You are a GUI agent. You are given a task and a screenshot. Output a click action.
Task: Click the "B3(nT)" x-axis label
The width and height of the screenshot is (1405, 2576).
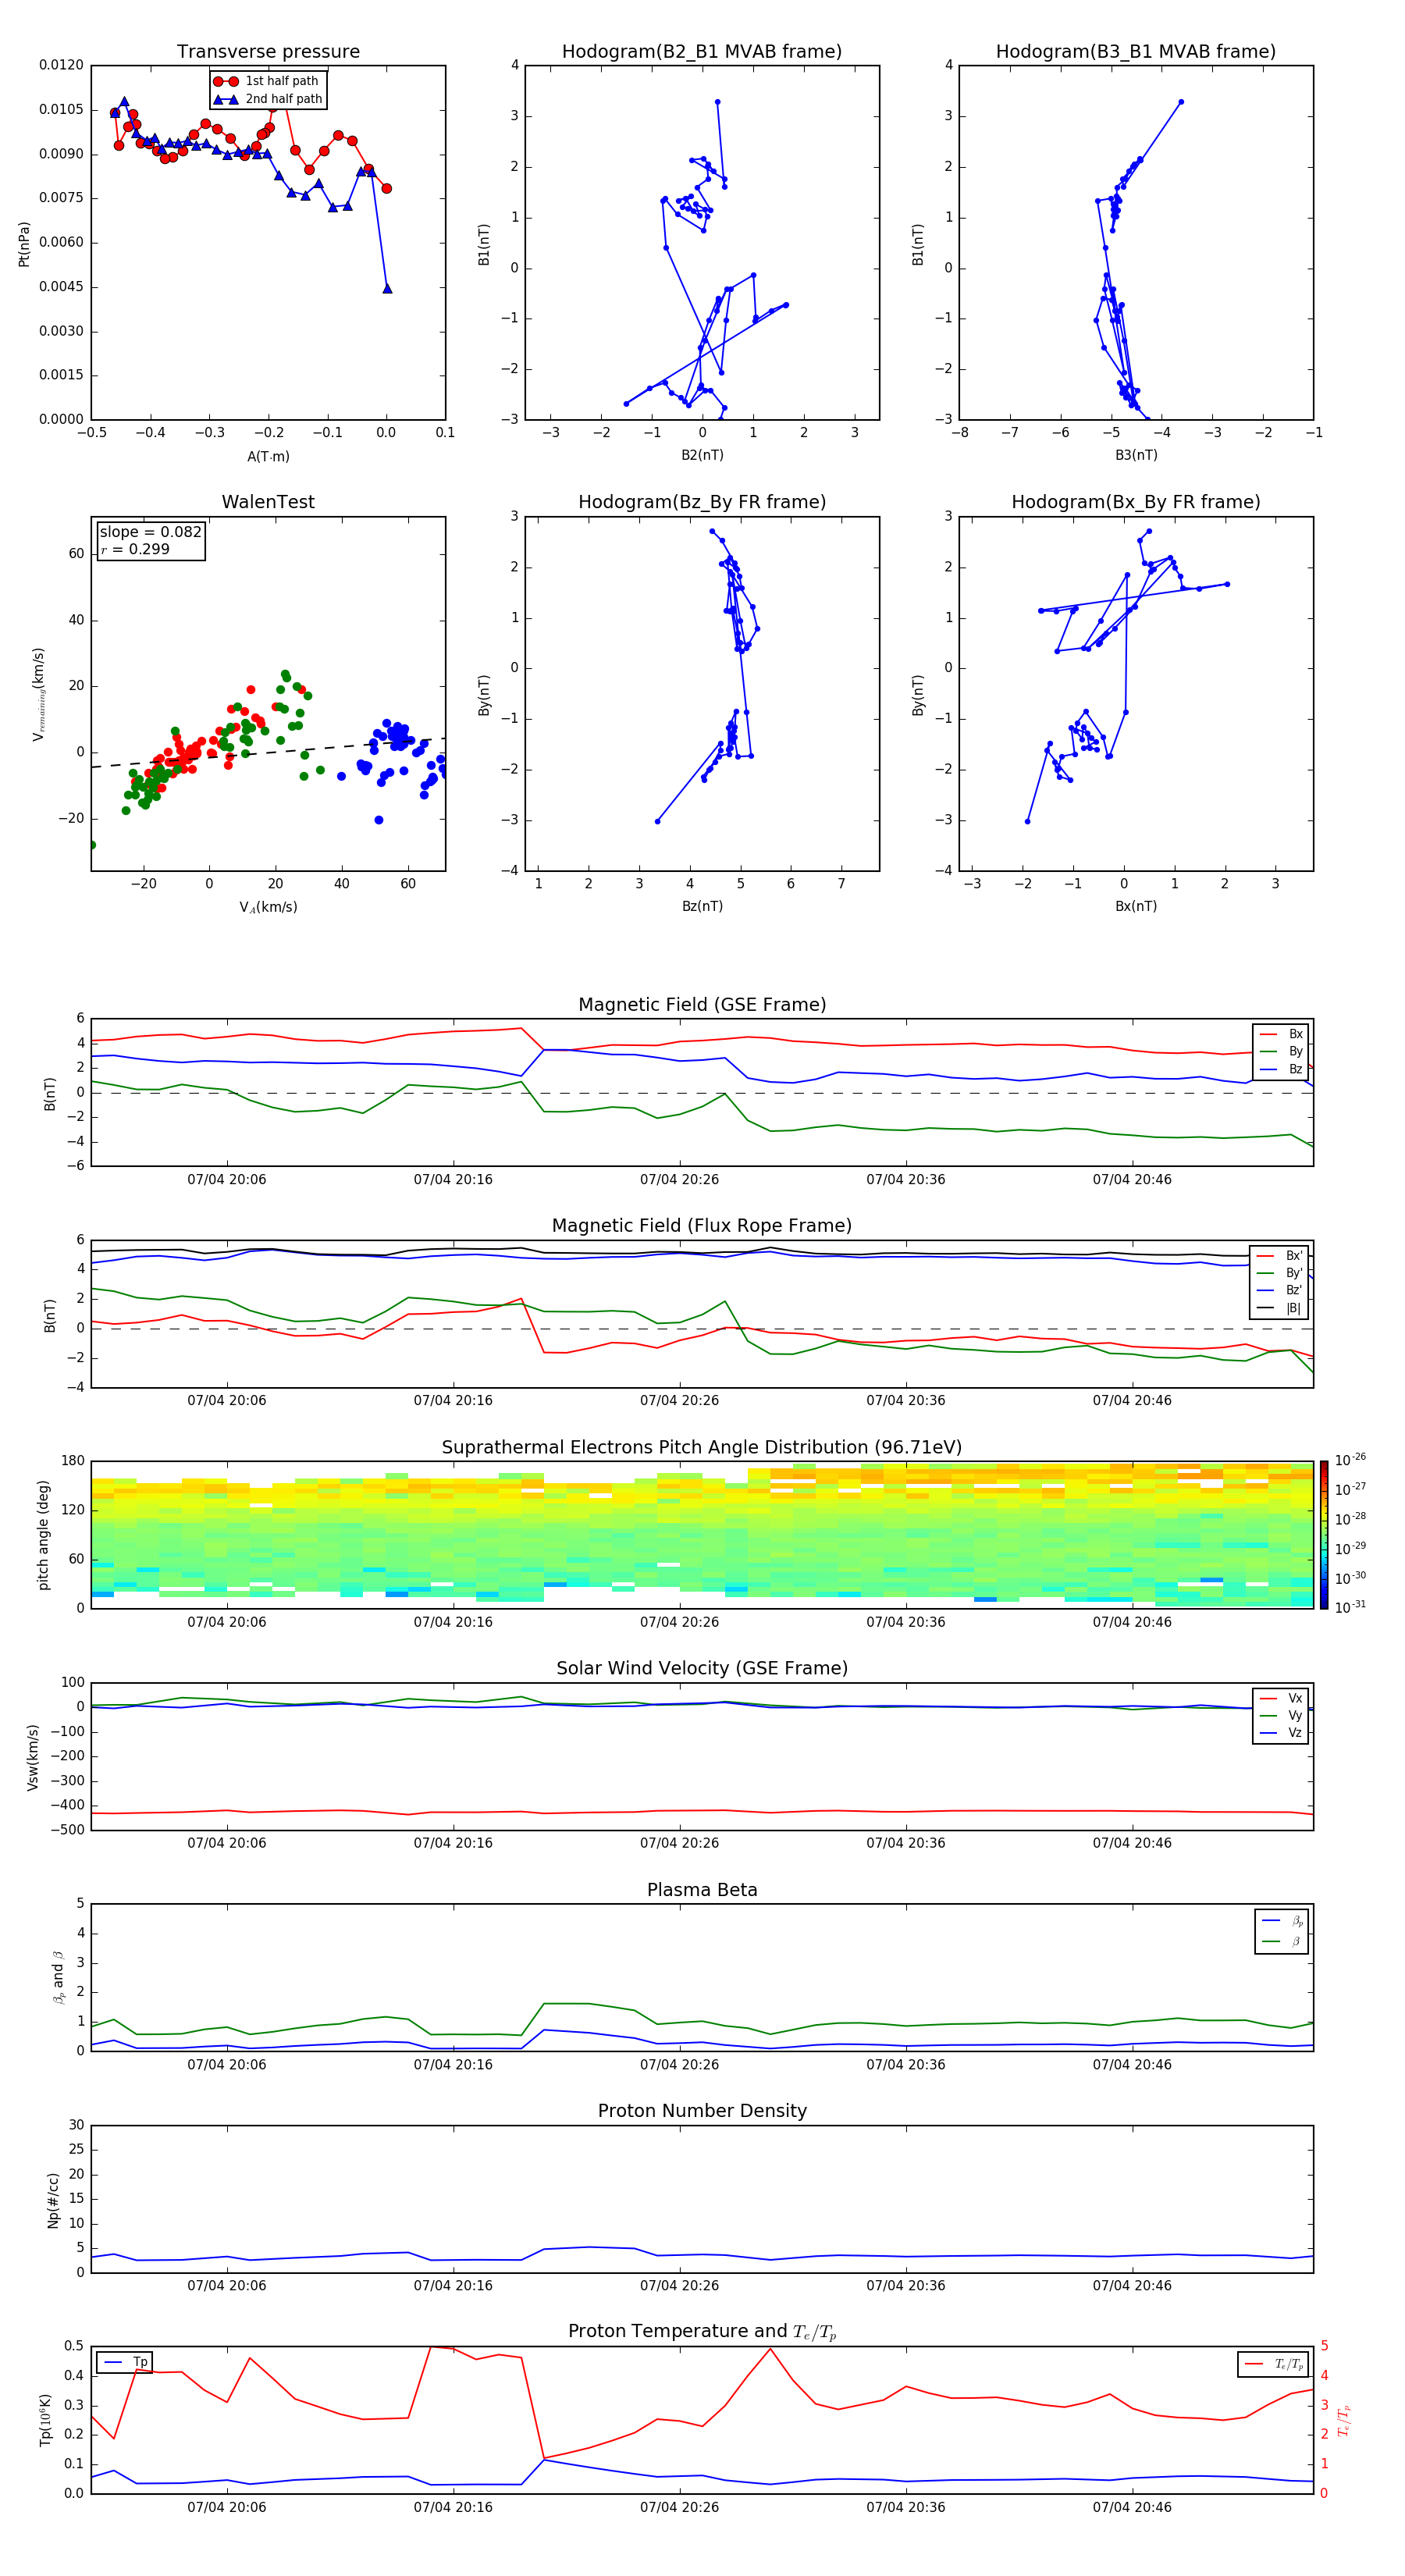[1136, 455]
